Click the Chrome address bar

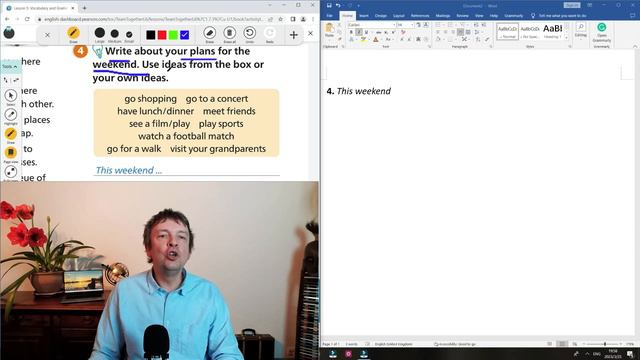(x=153, y=19)
